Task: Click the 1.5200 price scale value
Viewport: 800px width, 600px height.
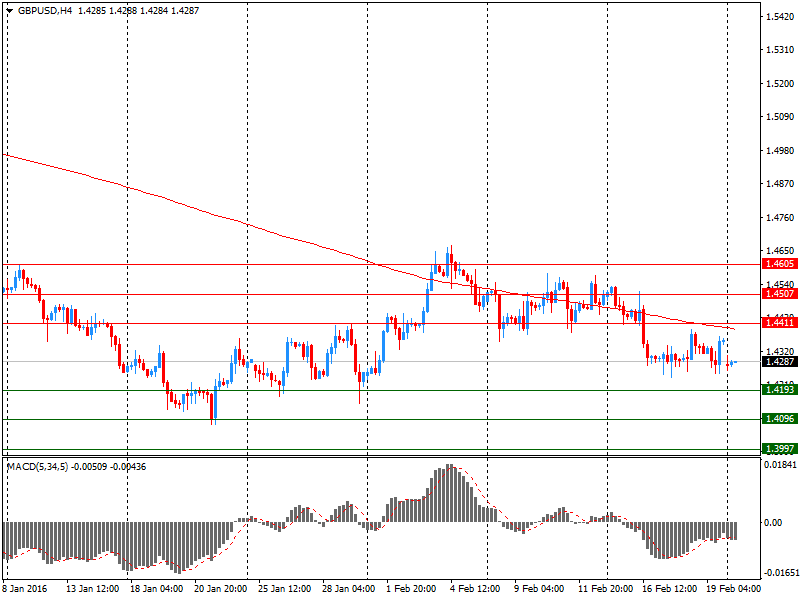Action: coord(781,84)
